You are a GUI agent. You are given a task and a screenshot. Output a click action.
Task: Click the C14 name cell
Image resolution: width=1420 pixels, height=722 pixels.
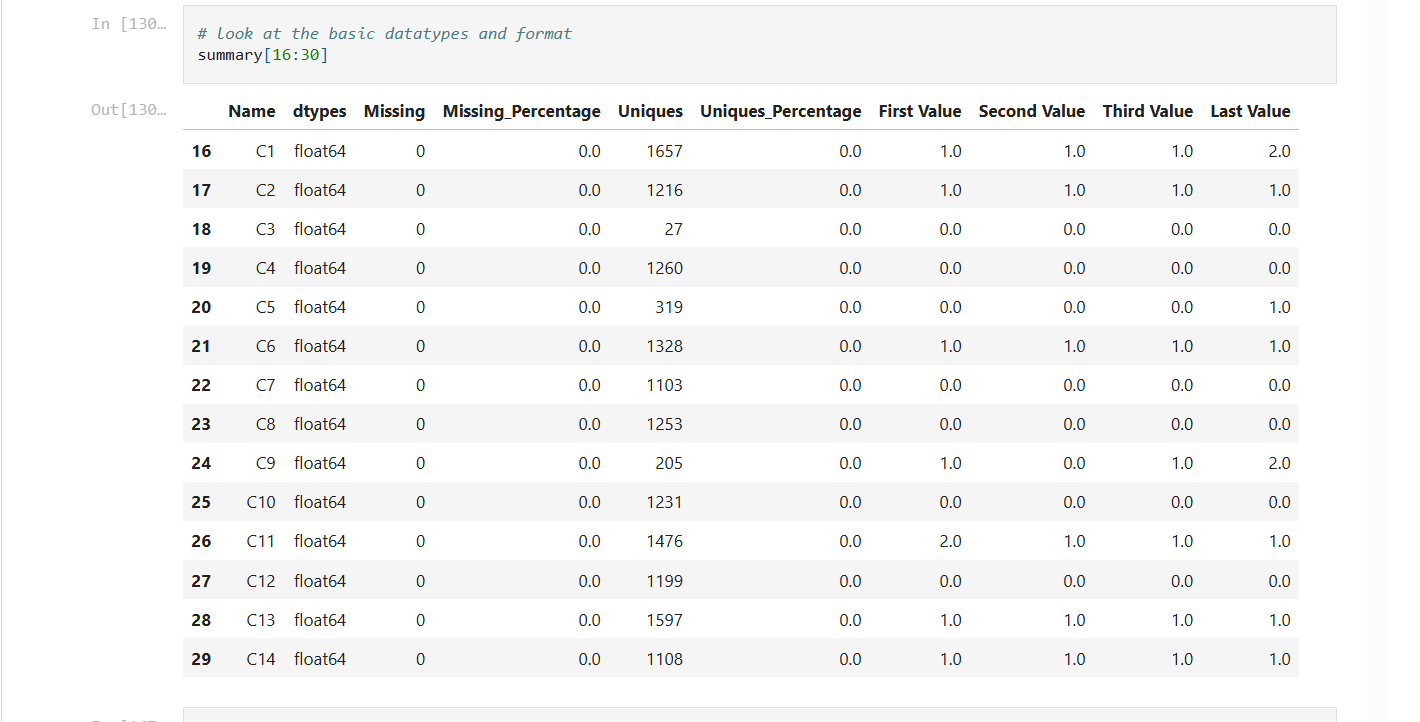point(261,659)
